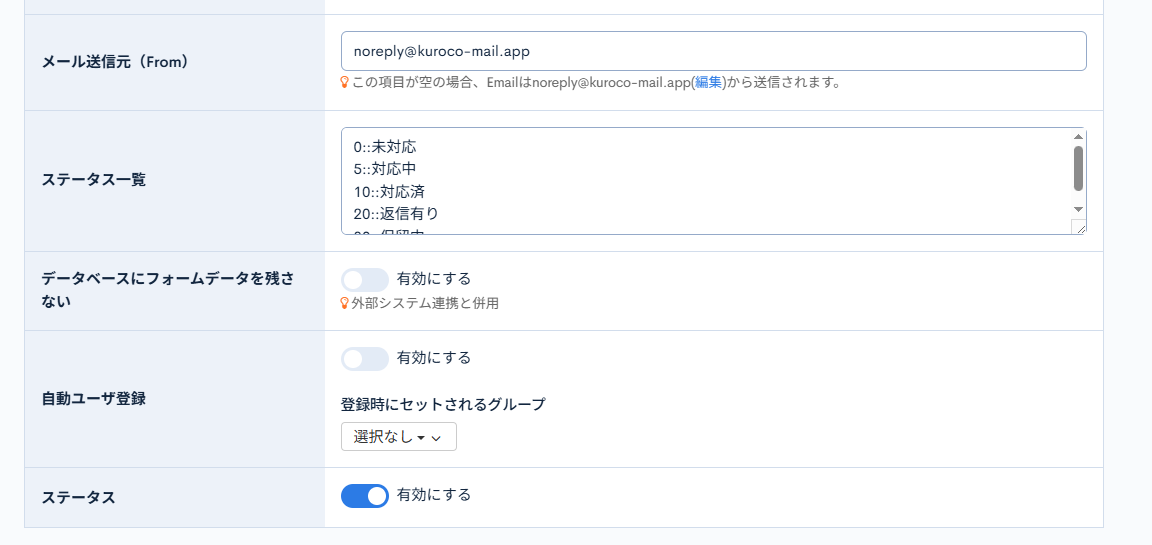
Task: Click the lightbulb hint icon under the From field
Action: click(345, 82)
